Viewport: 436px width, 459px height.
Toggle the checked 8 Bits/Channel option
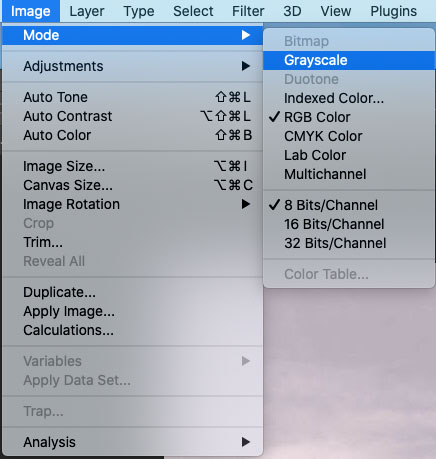click(x=349, y=205)
